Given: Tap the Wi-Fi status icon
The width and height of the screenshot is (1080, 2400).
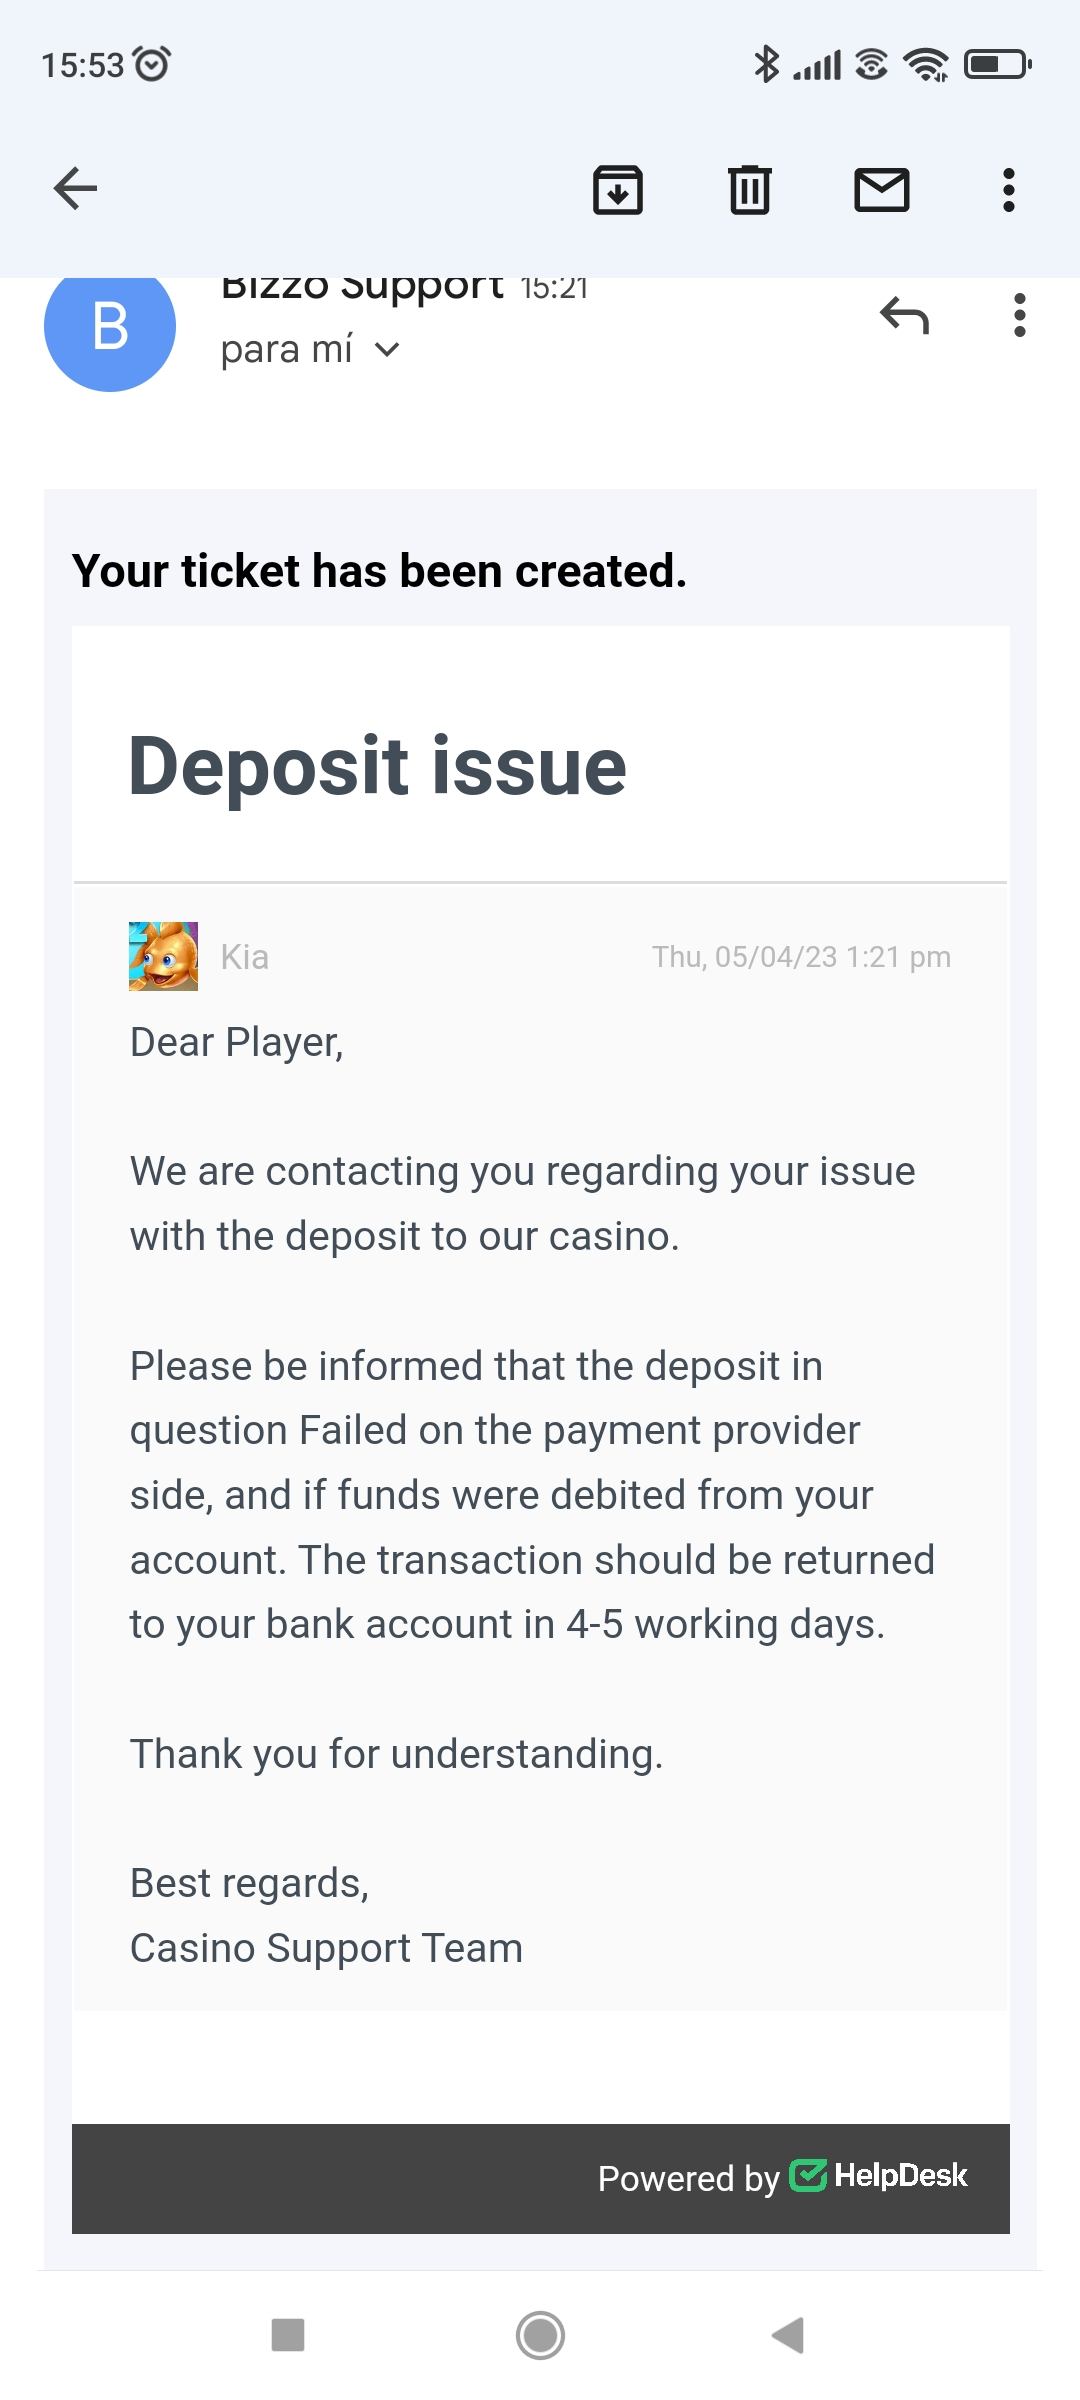Looking at the screenshot, I should coord(925,65).
